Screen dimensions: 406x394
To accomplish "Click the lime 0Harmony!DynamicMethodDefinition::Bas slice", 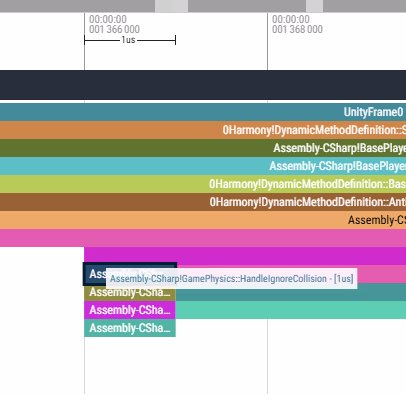I will click(x=203, y=184).
